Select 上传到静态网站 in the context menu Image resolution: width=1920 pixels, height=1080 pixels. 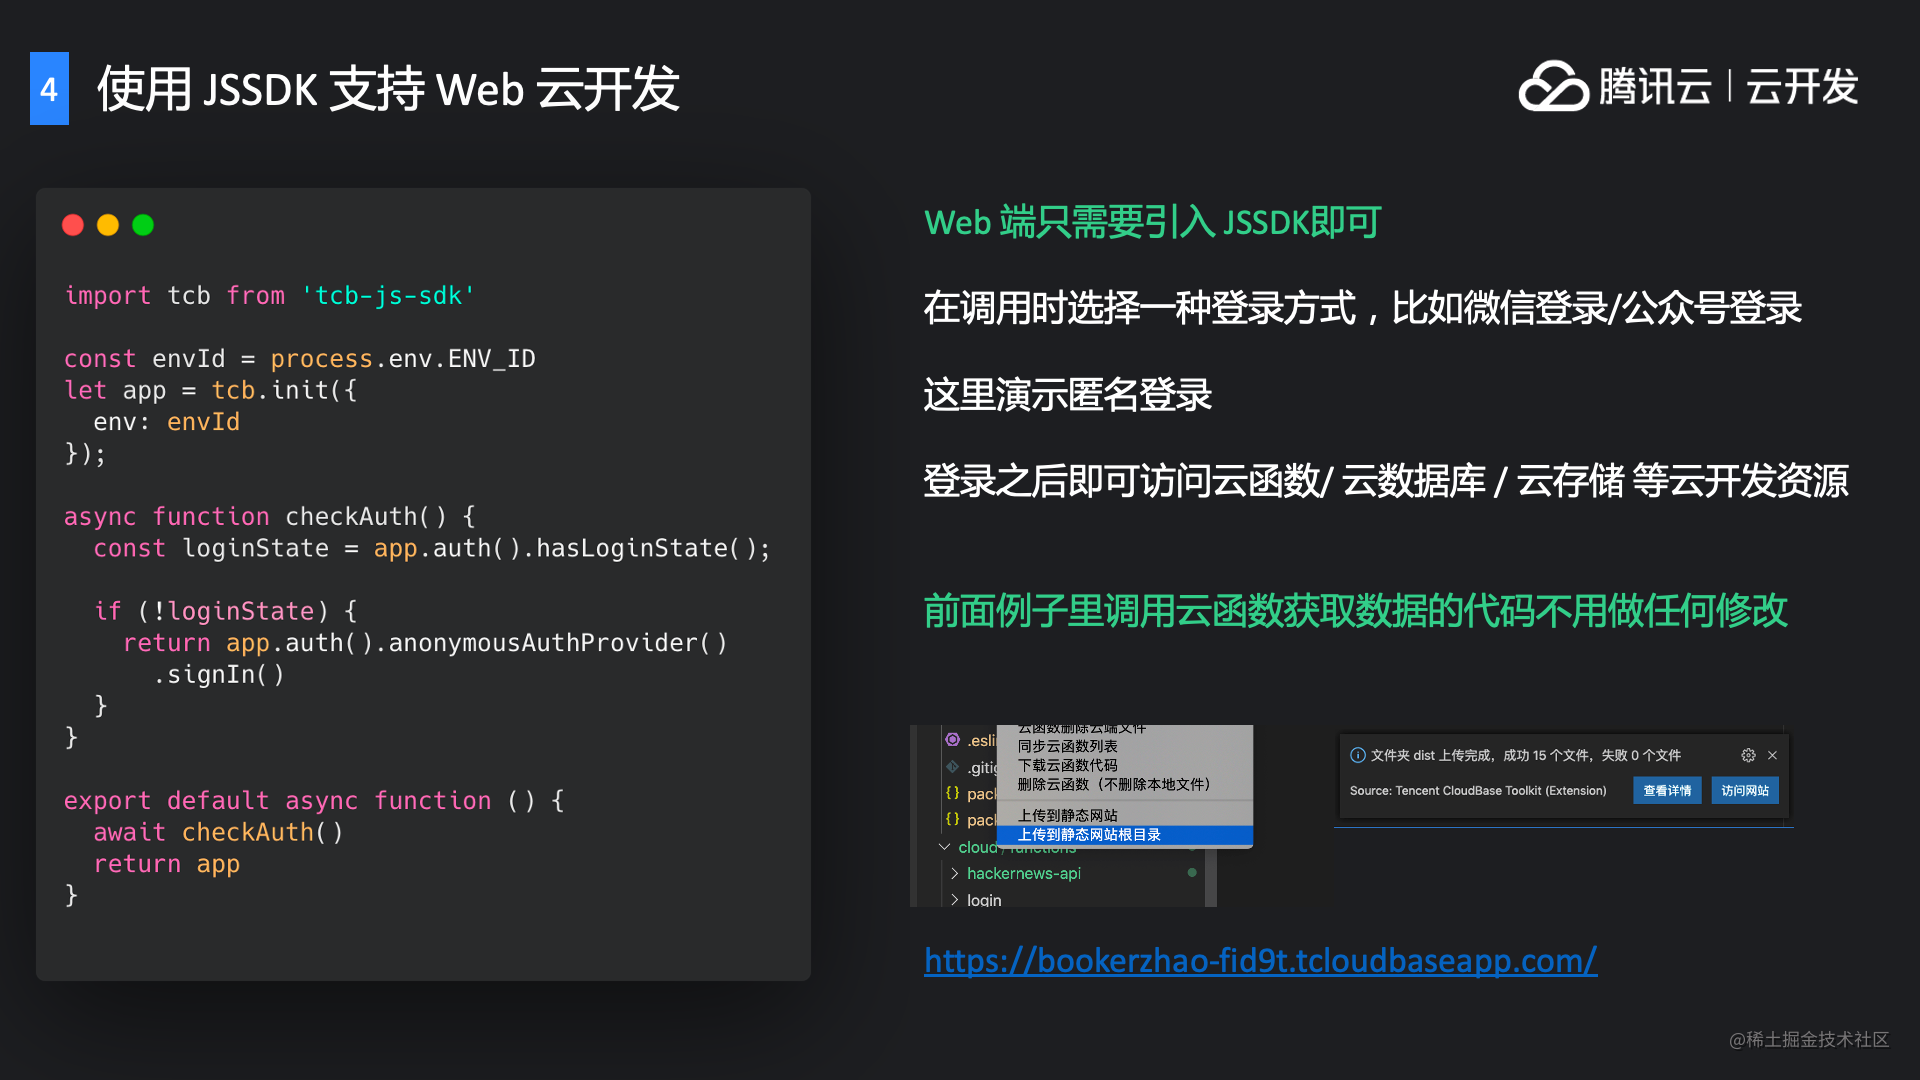pyautogui.click(x=1125, y=816)
